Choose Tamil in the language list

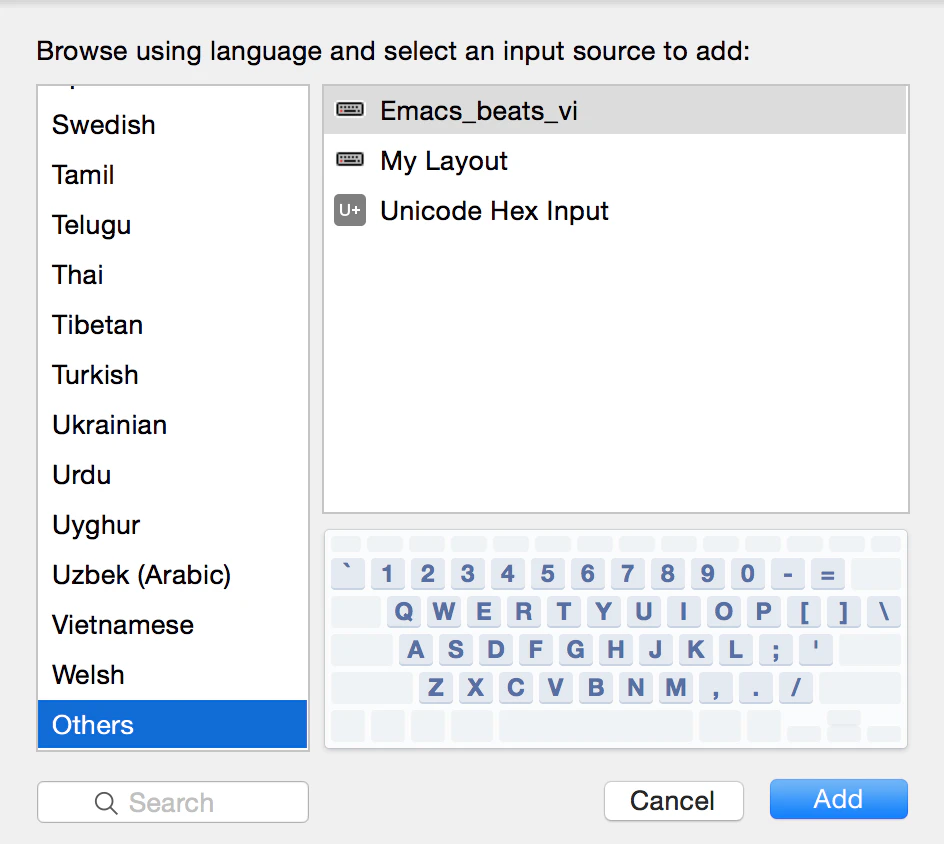172,175
